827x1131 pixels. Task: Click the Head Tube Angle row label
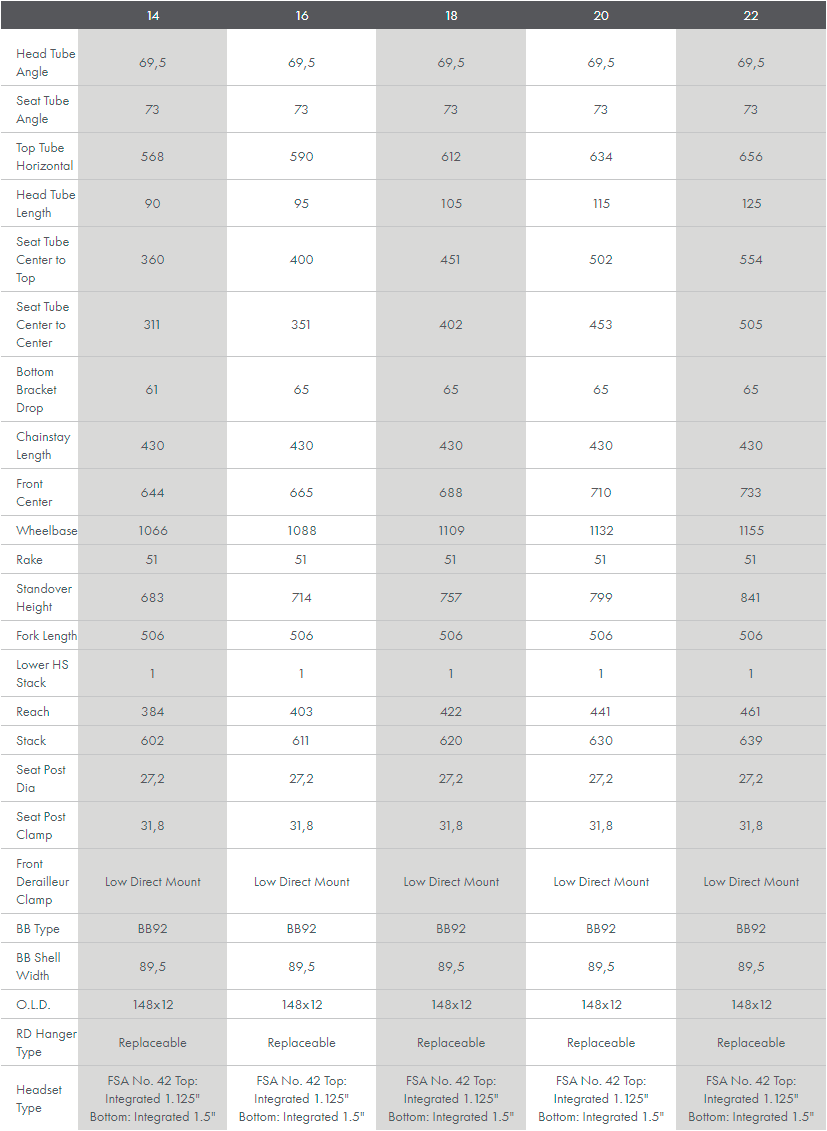pos(45,63)
